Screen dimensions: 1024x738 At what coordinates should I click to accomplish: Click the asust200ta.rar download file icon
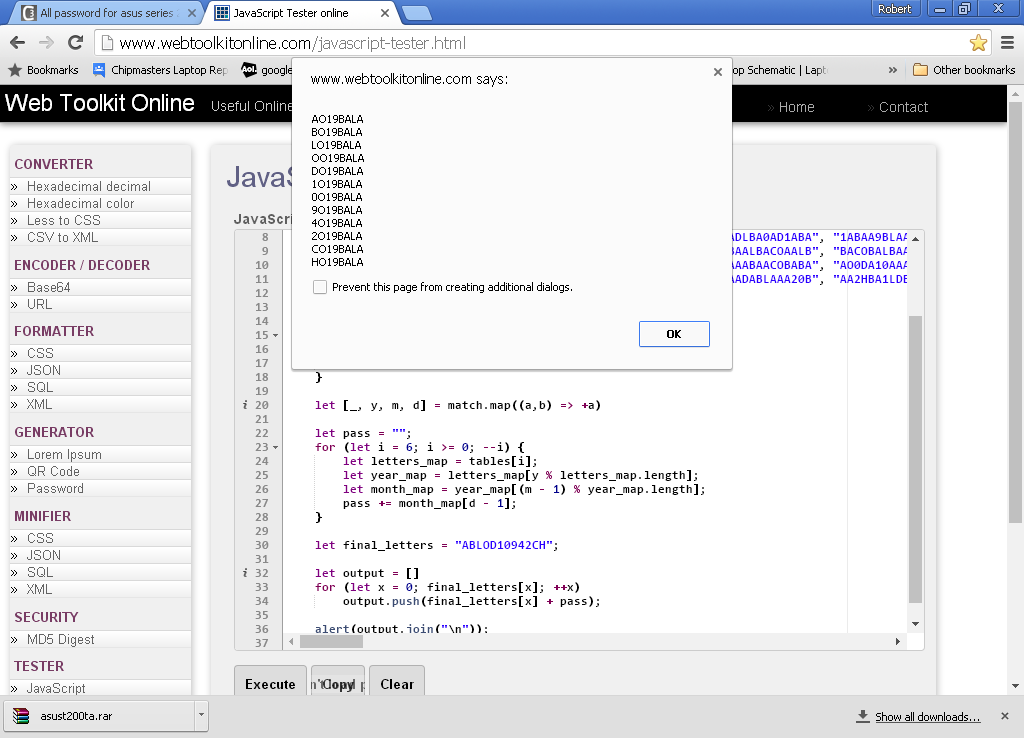pyautogui.click(x=22, y=716)
